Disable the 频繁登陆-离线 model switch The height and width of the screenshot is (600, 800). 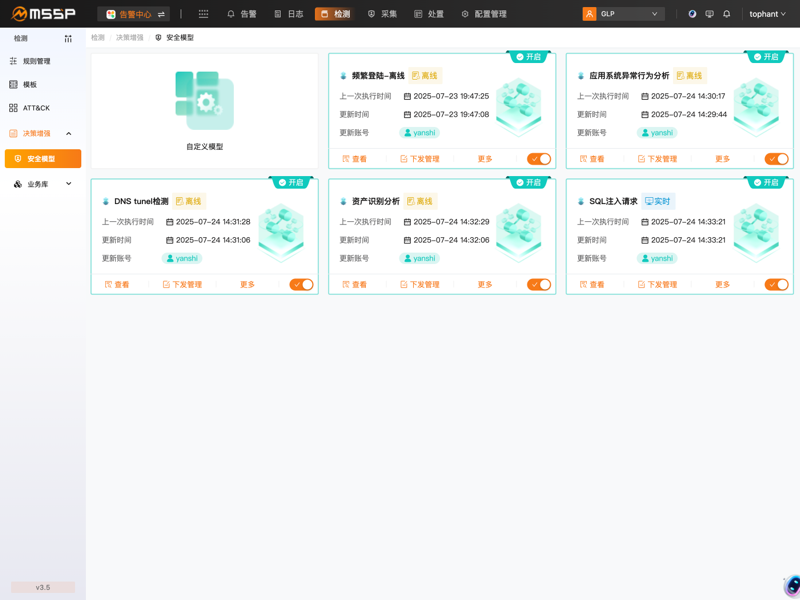coord(537,158)
